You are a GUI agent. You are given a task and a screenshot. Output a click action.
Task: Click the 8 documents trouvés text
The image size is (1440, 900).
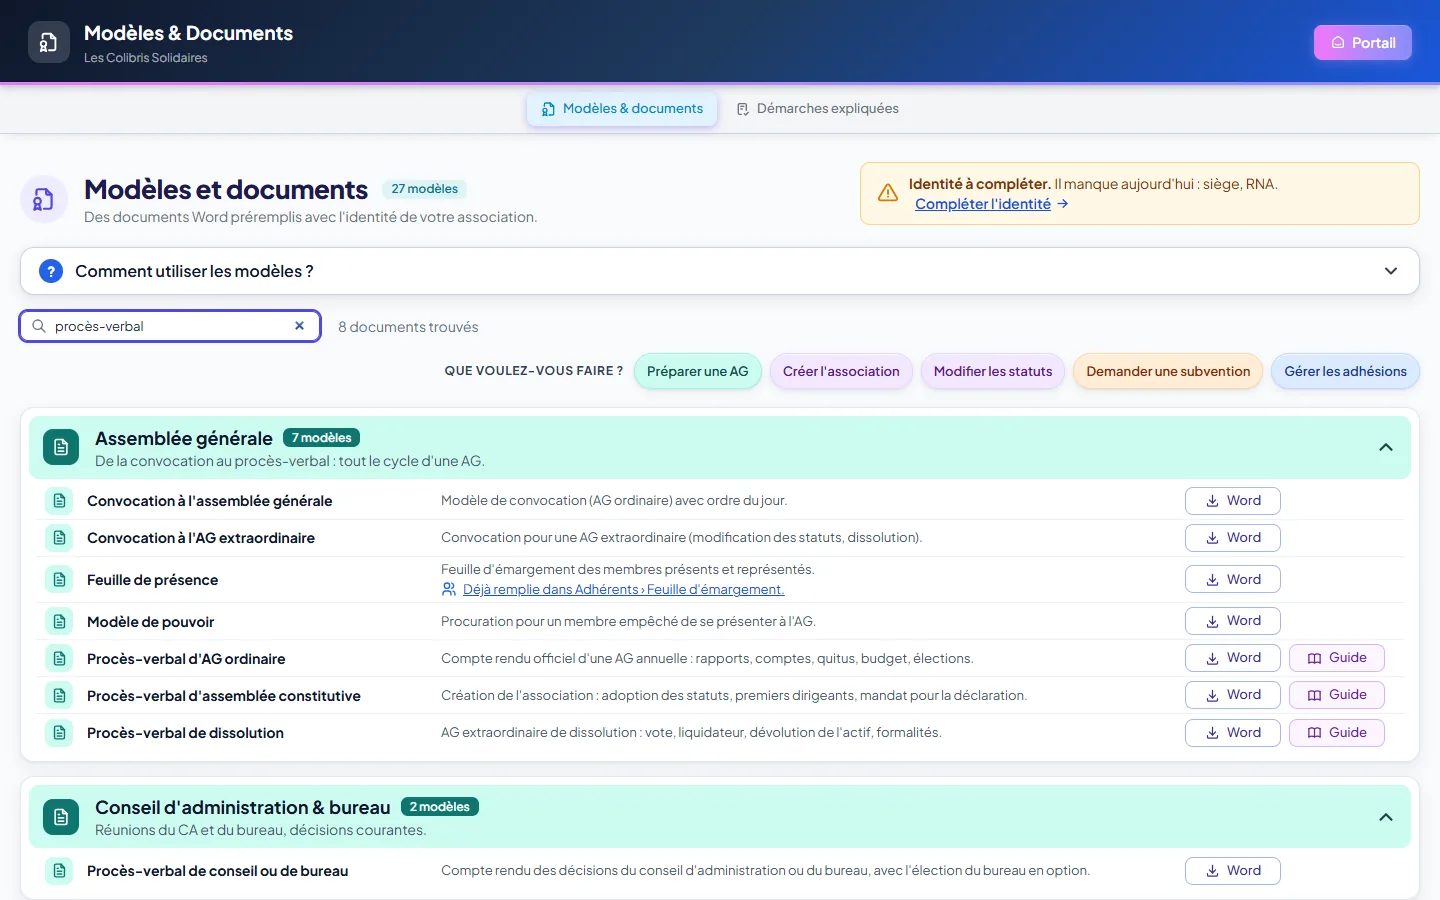click(408, 327)
